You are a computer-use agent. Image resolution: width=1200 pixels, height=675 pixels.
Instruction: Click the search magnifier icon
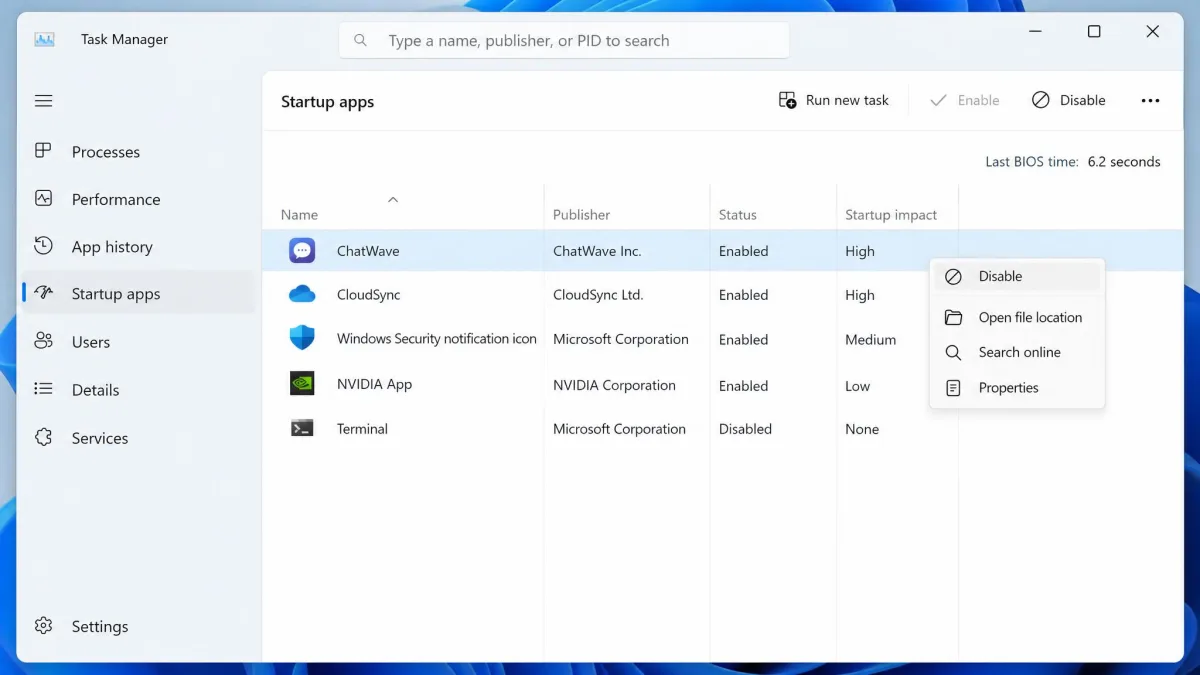click(361, 41)
